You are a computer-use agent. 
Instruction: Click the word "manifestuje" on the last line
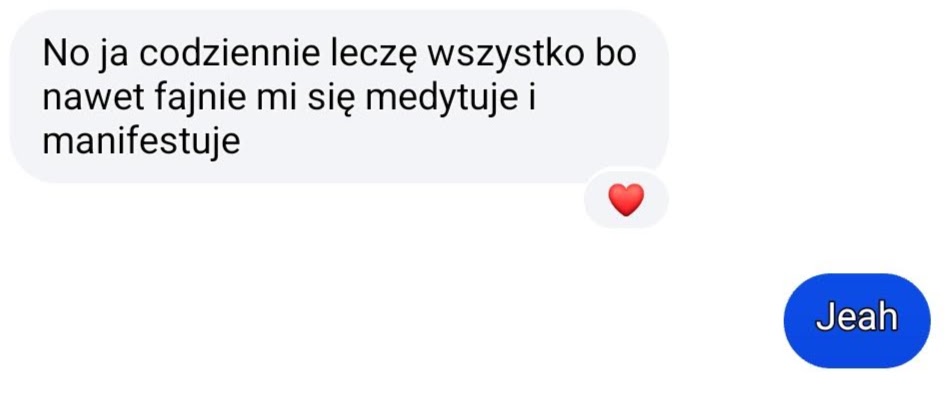pos(141,143)
